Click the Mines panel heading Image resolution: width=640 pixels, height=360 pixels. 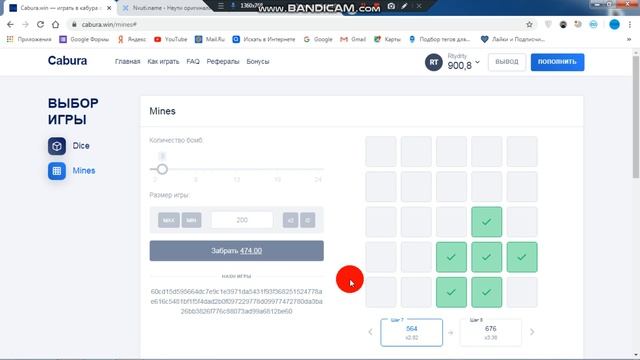point(162,111)
